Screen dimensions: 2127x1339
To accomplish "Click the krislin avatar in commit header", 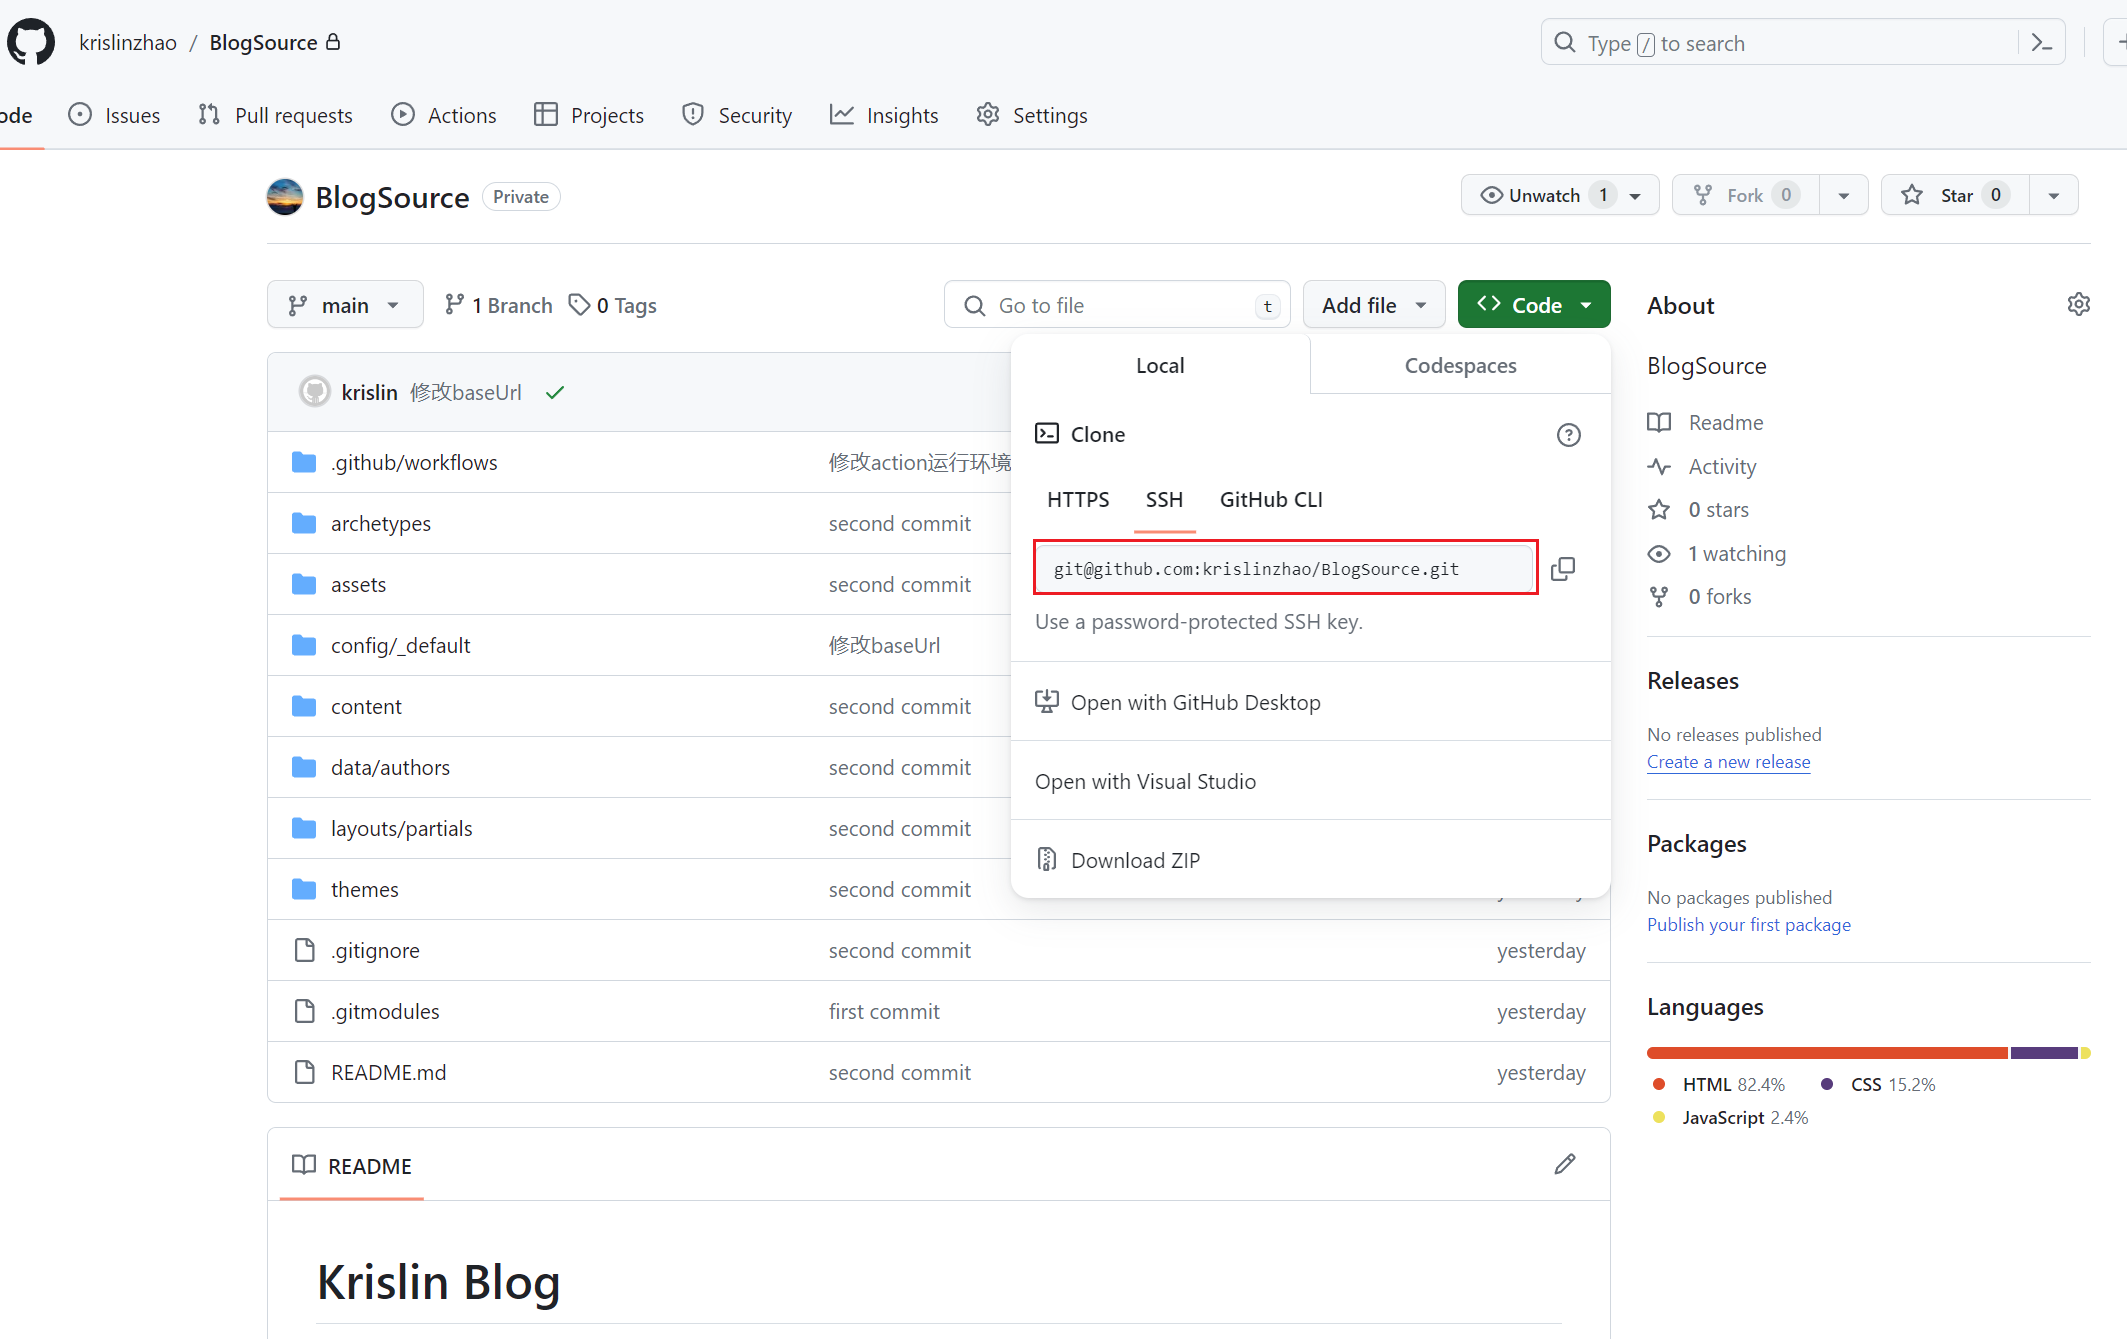I will pyautogui.click(x=315, y=391).
